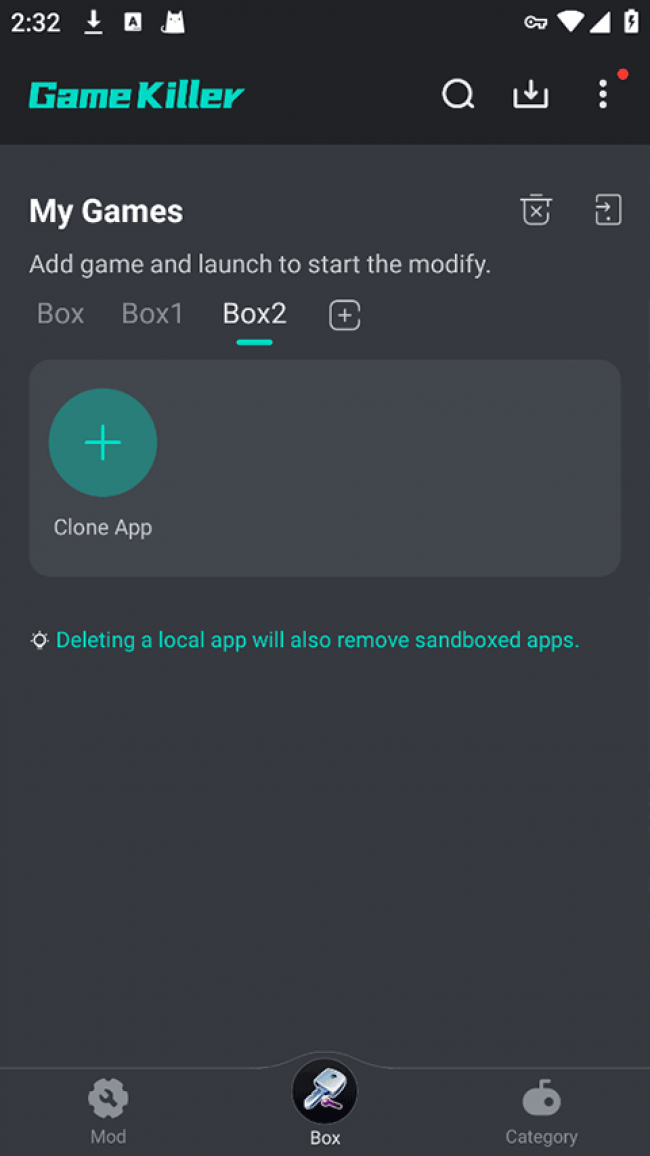Switch to the Box tab
Viewport: 650px width, 1156px height.
60,314
